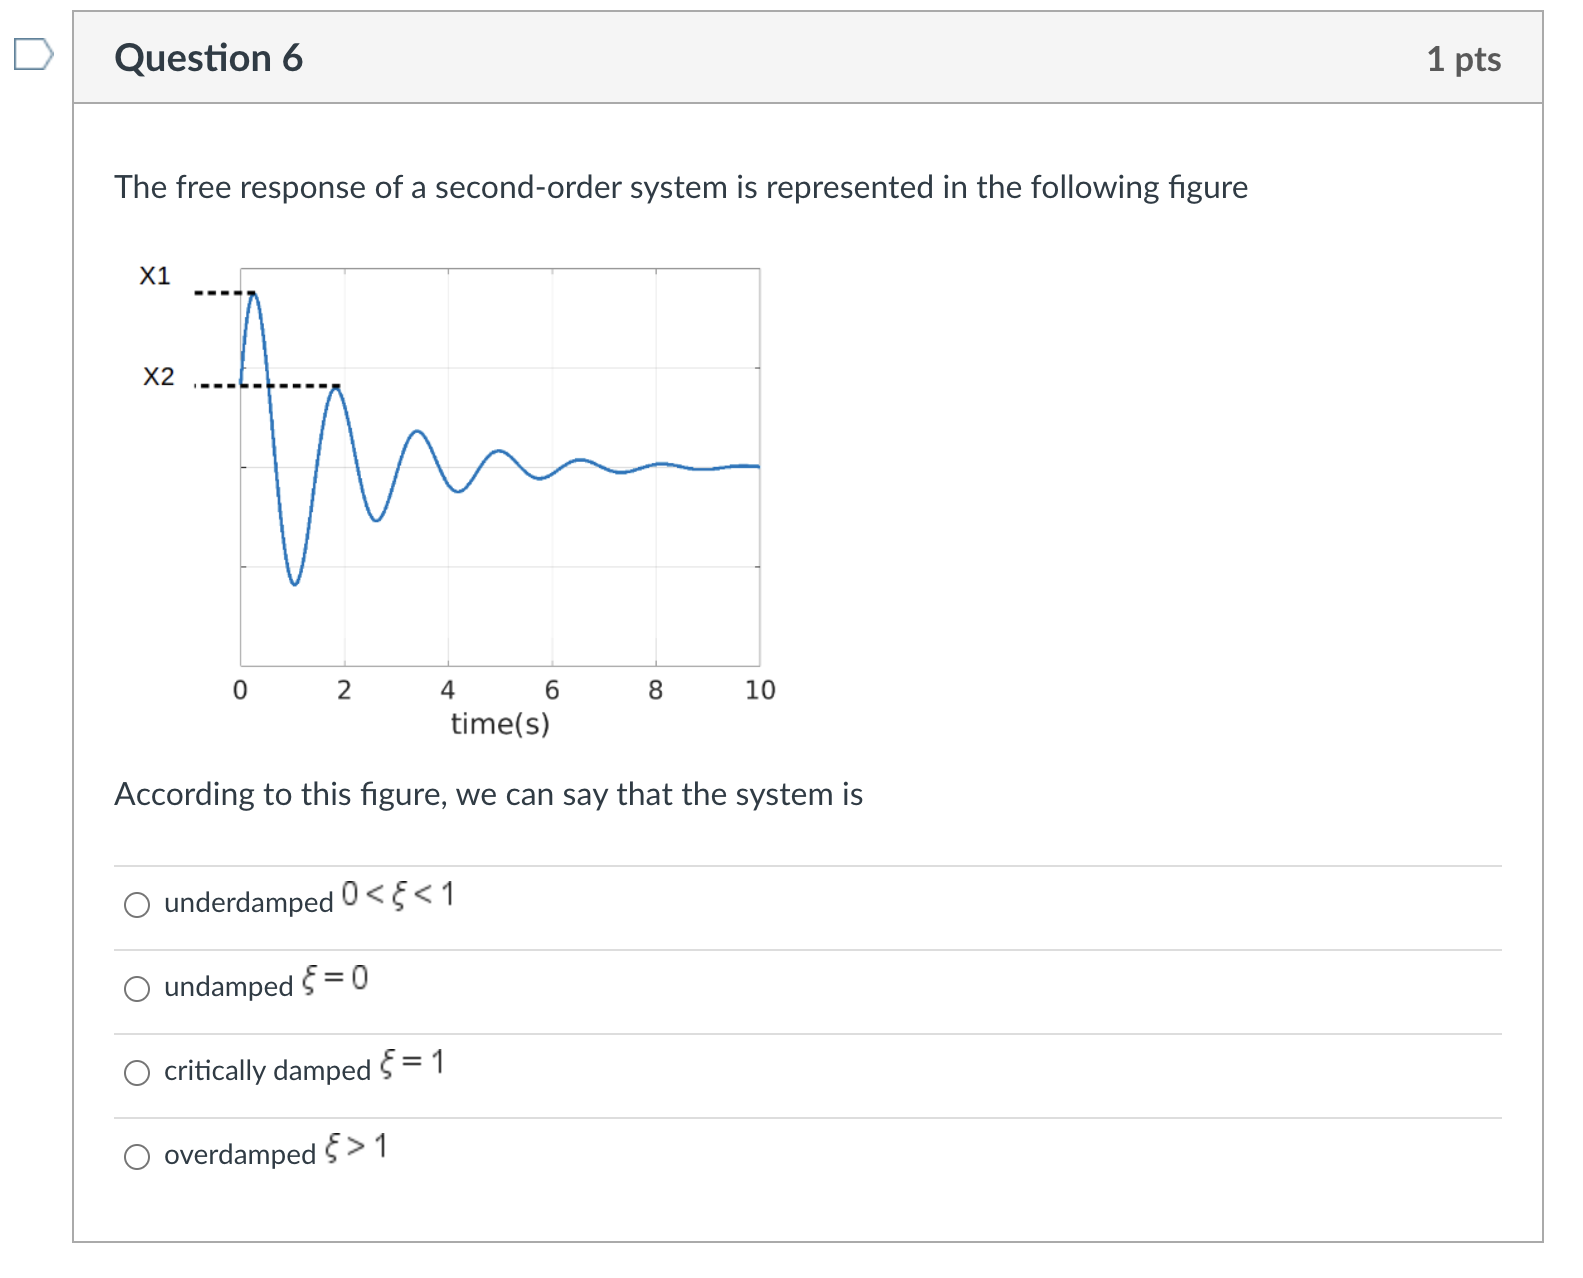Click the tick label 10 on time axis
The width and height of the screenshot is (1583, 1278).
pos(760,690)
